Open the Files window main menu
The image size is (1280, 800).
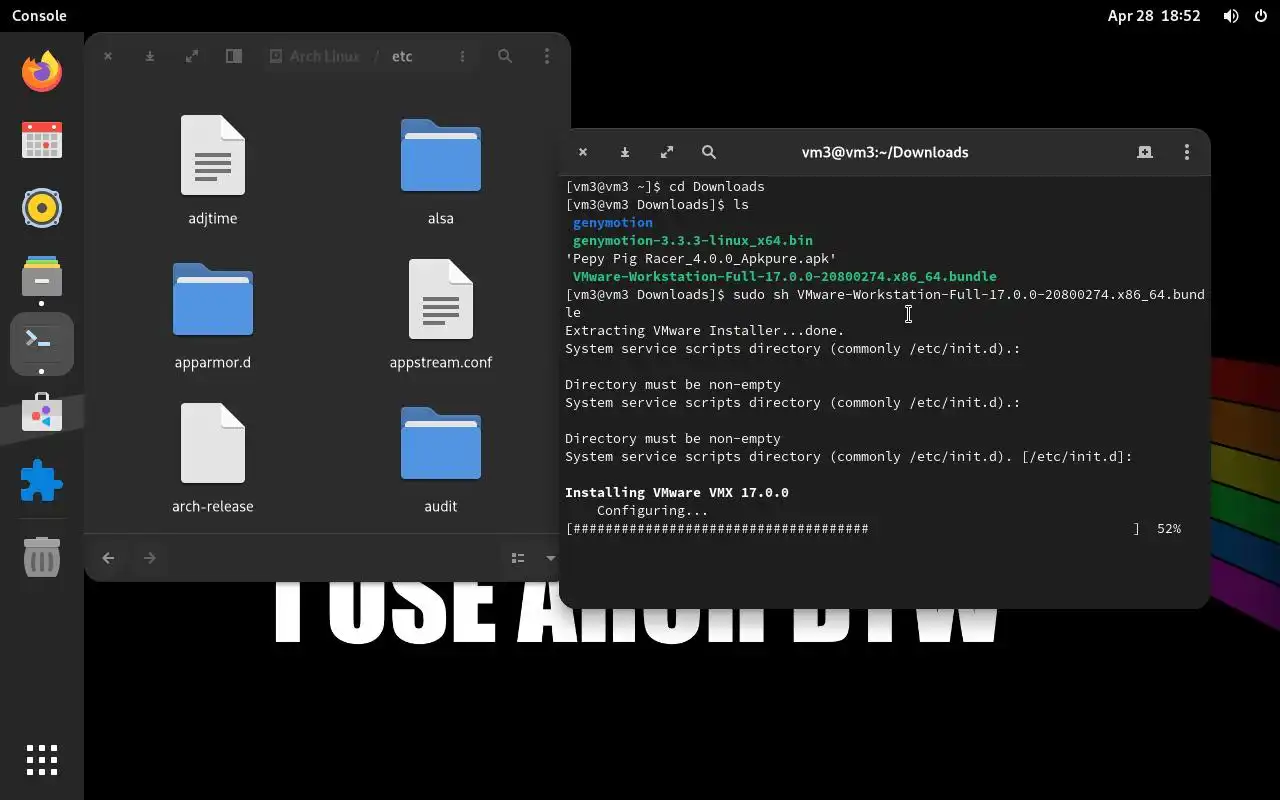pyautogui.click(x=547, y=56)
